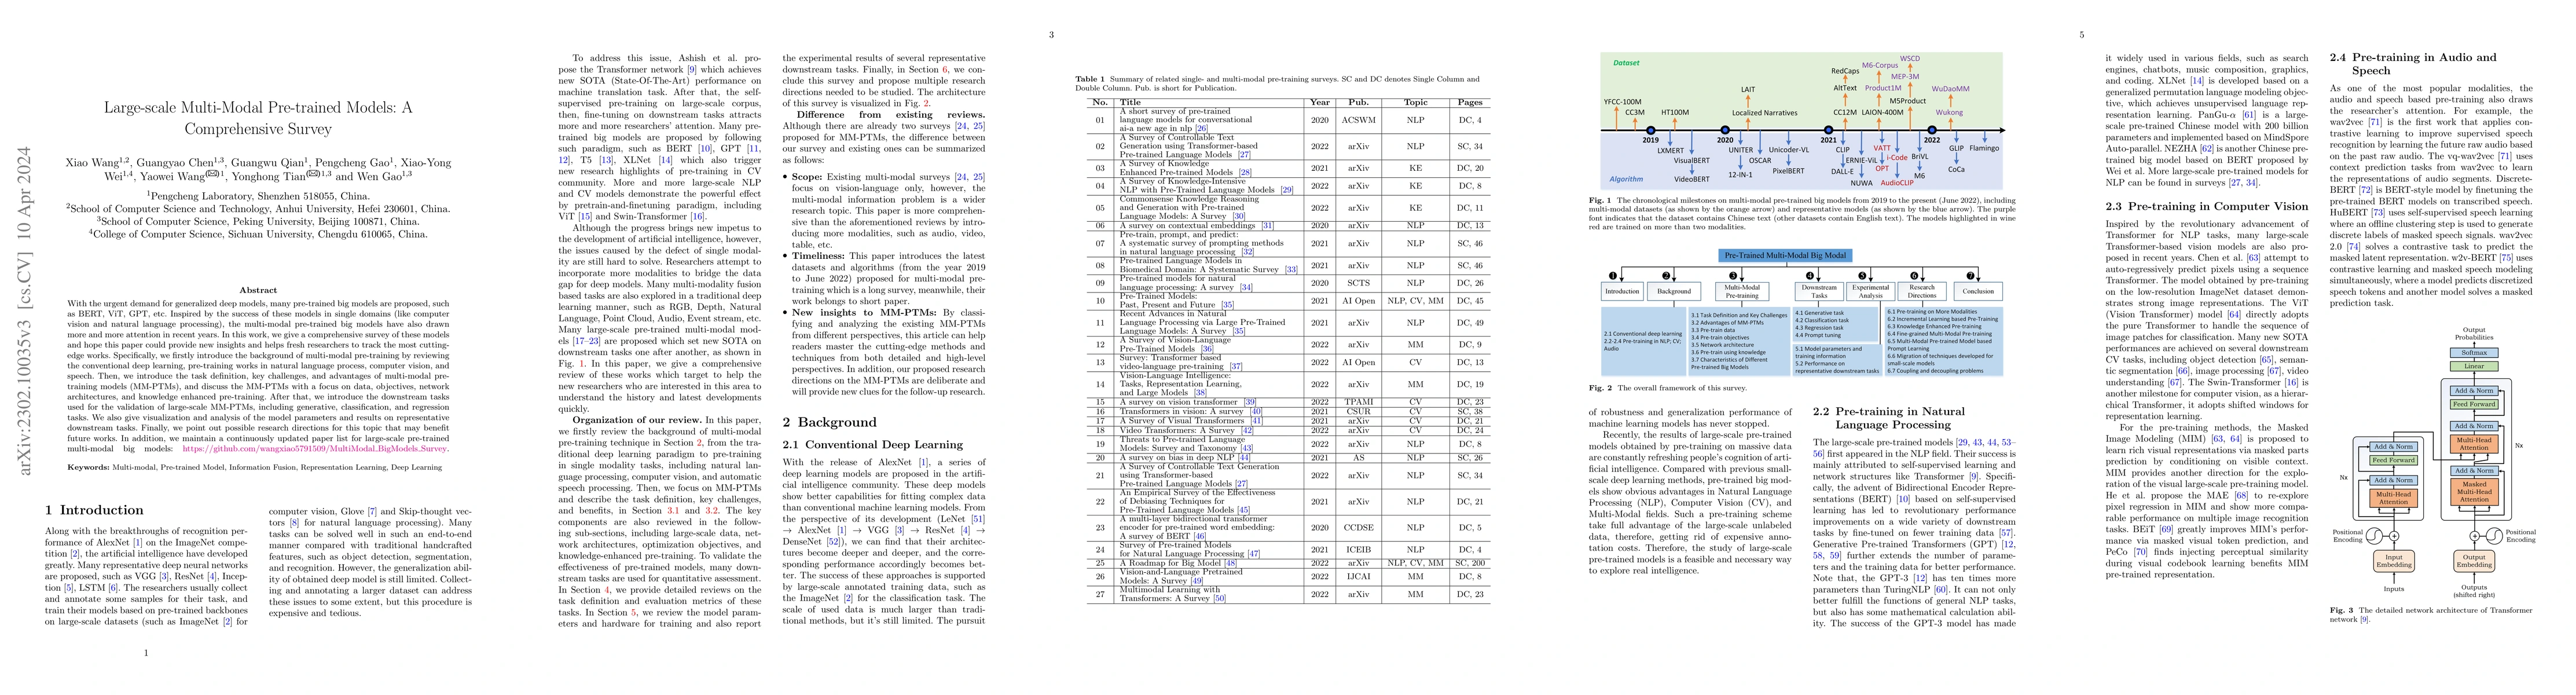
Task: Click 'VisualBERT' model label in Fig. 1
Action: click(1692, 161)
